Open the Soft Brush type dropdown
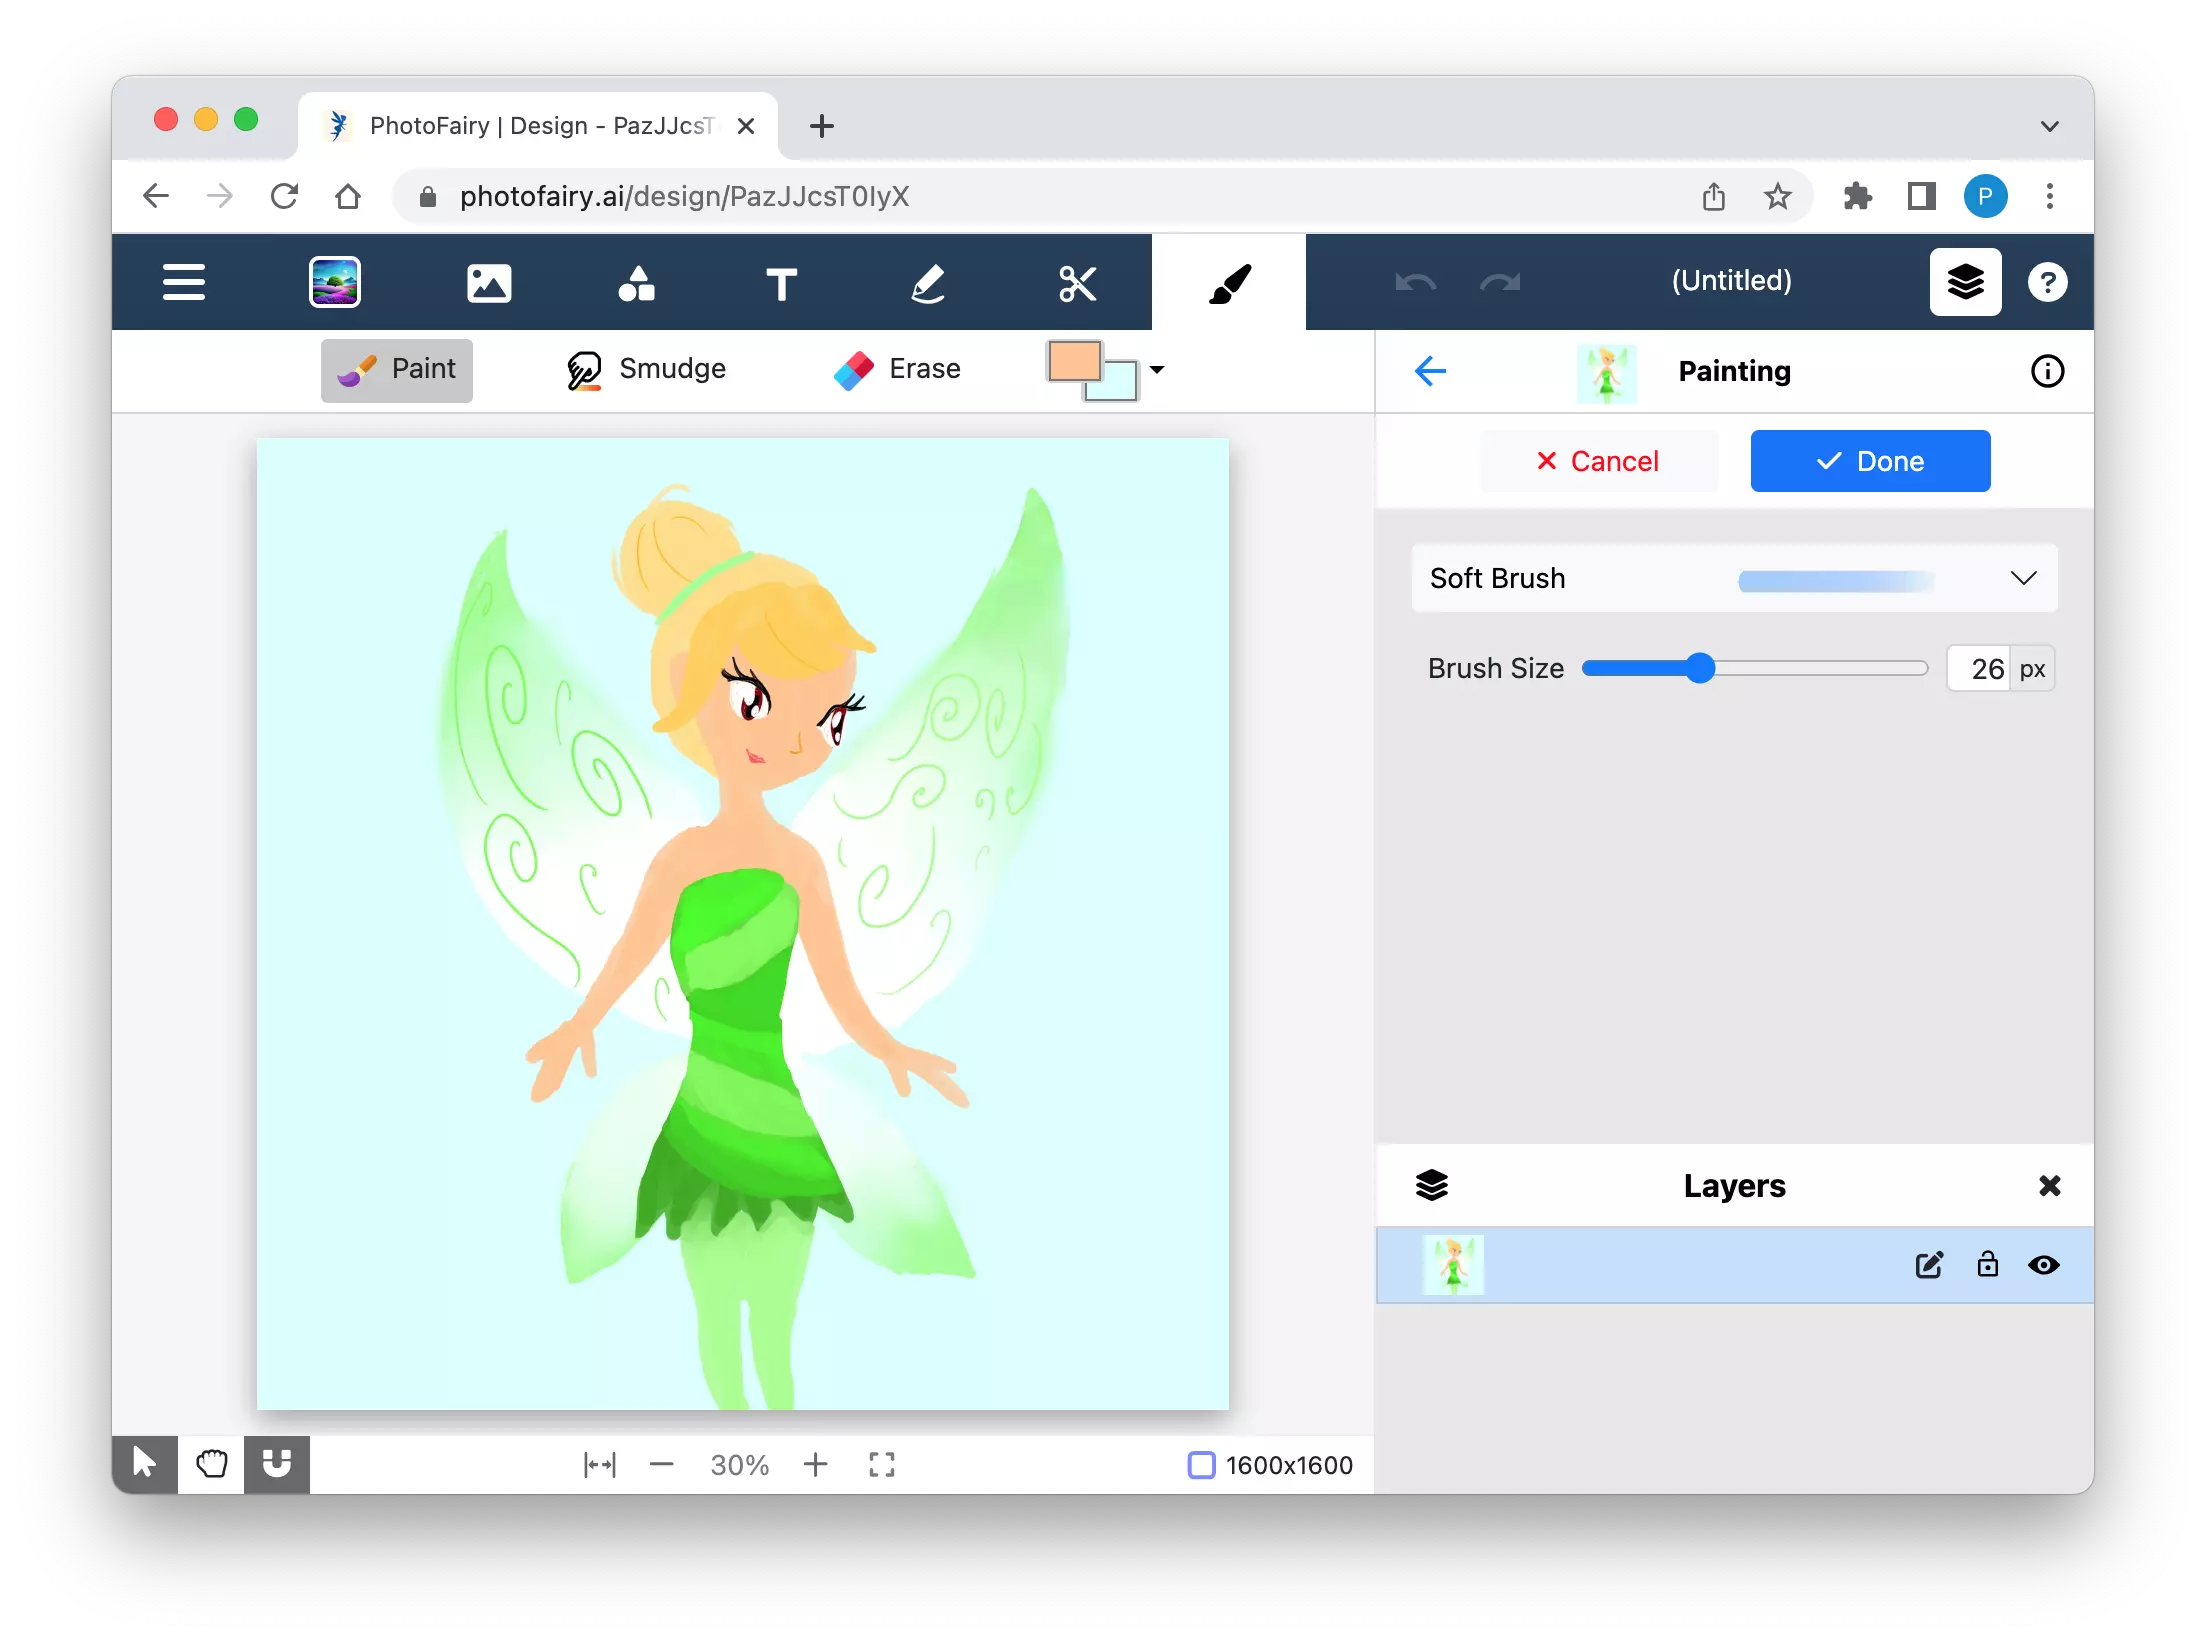2206x1642 pixels. 1734,578
